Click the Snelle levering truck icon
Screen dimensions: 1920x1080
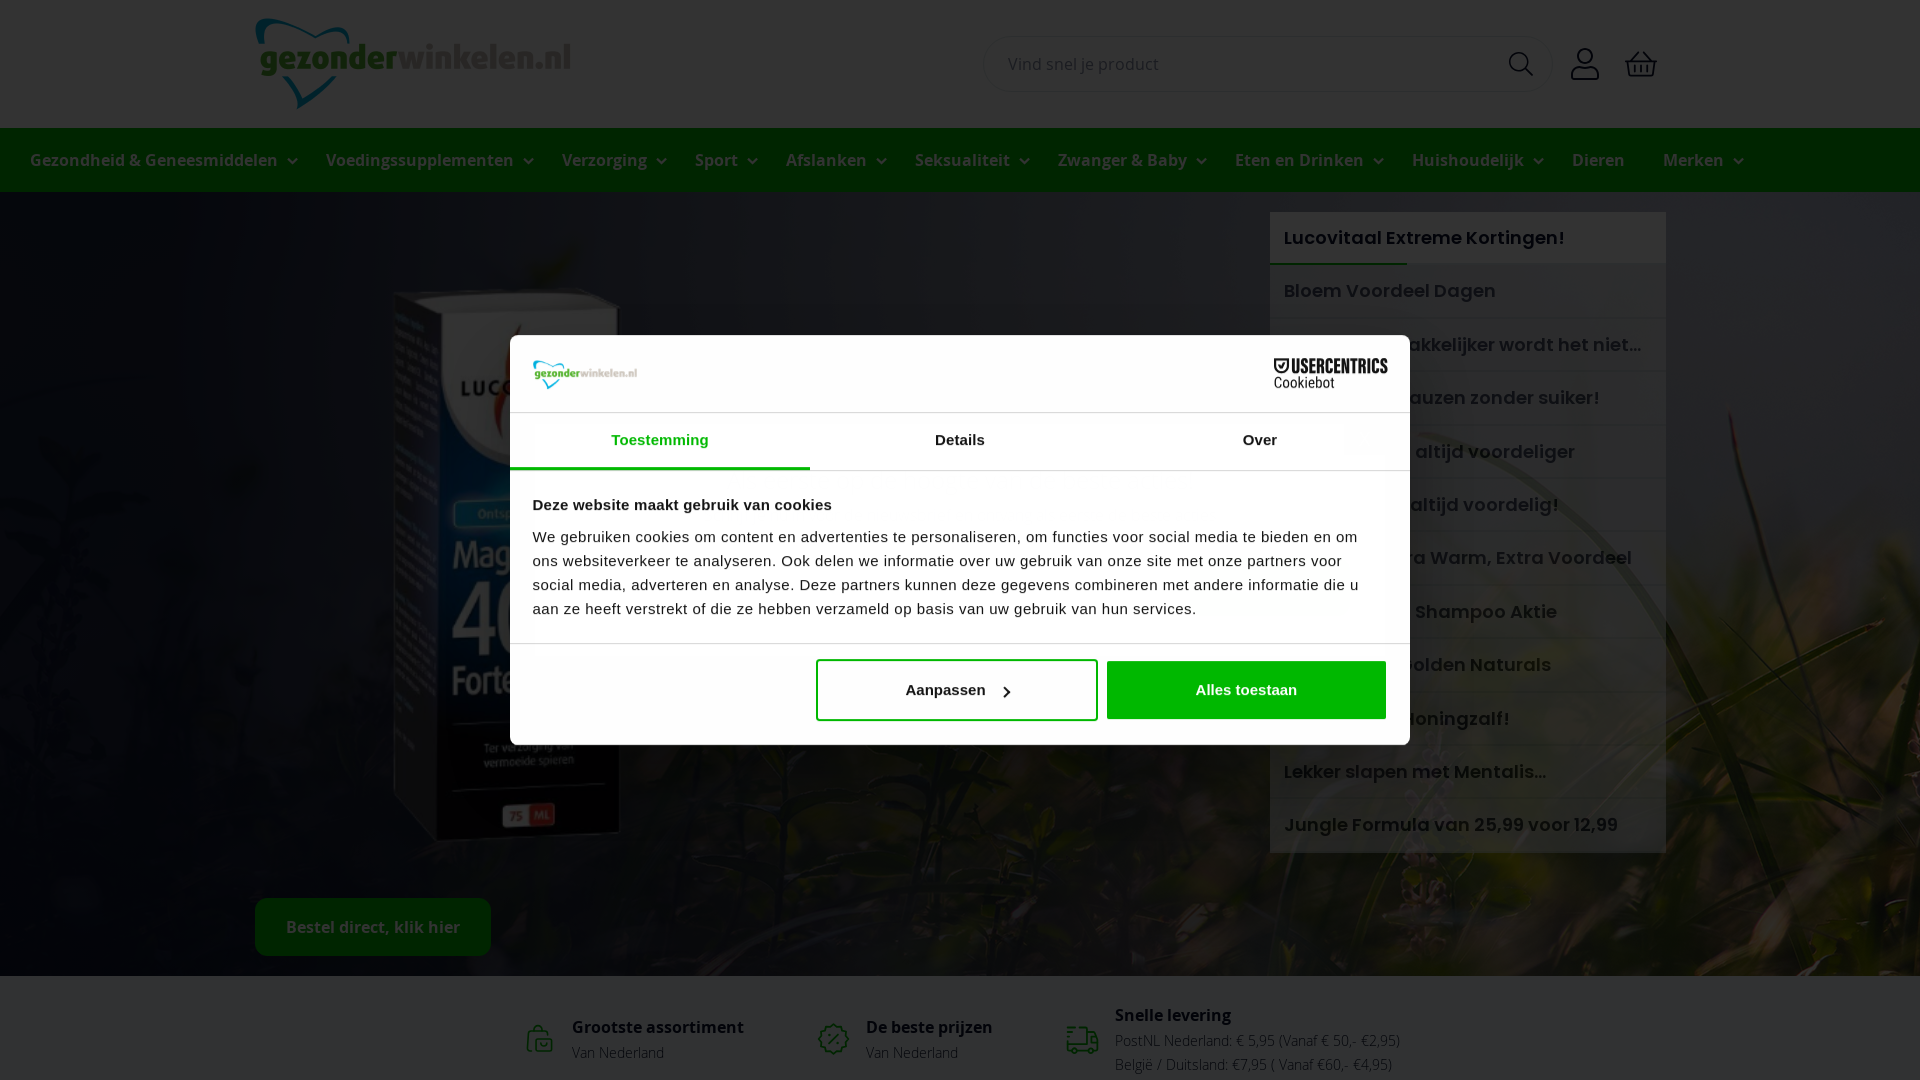point(1082,1039)
